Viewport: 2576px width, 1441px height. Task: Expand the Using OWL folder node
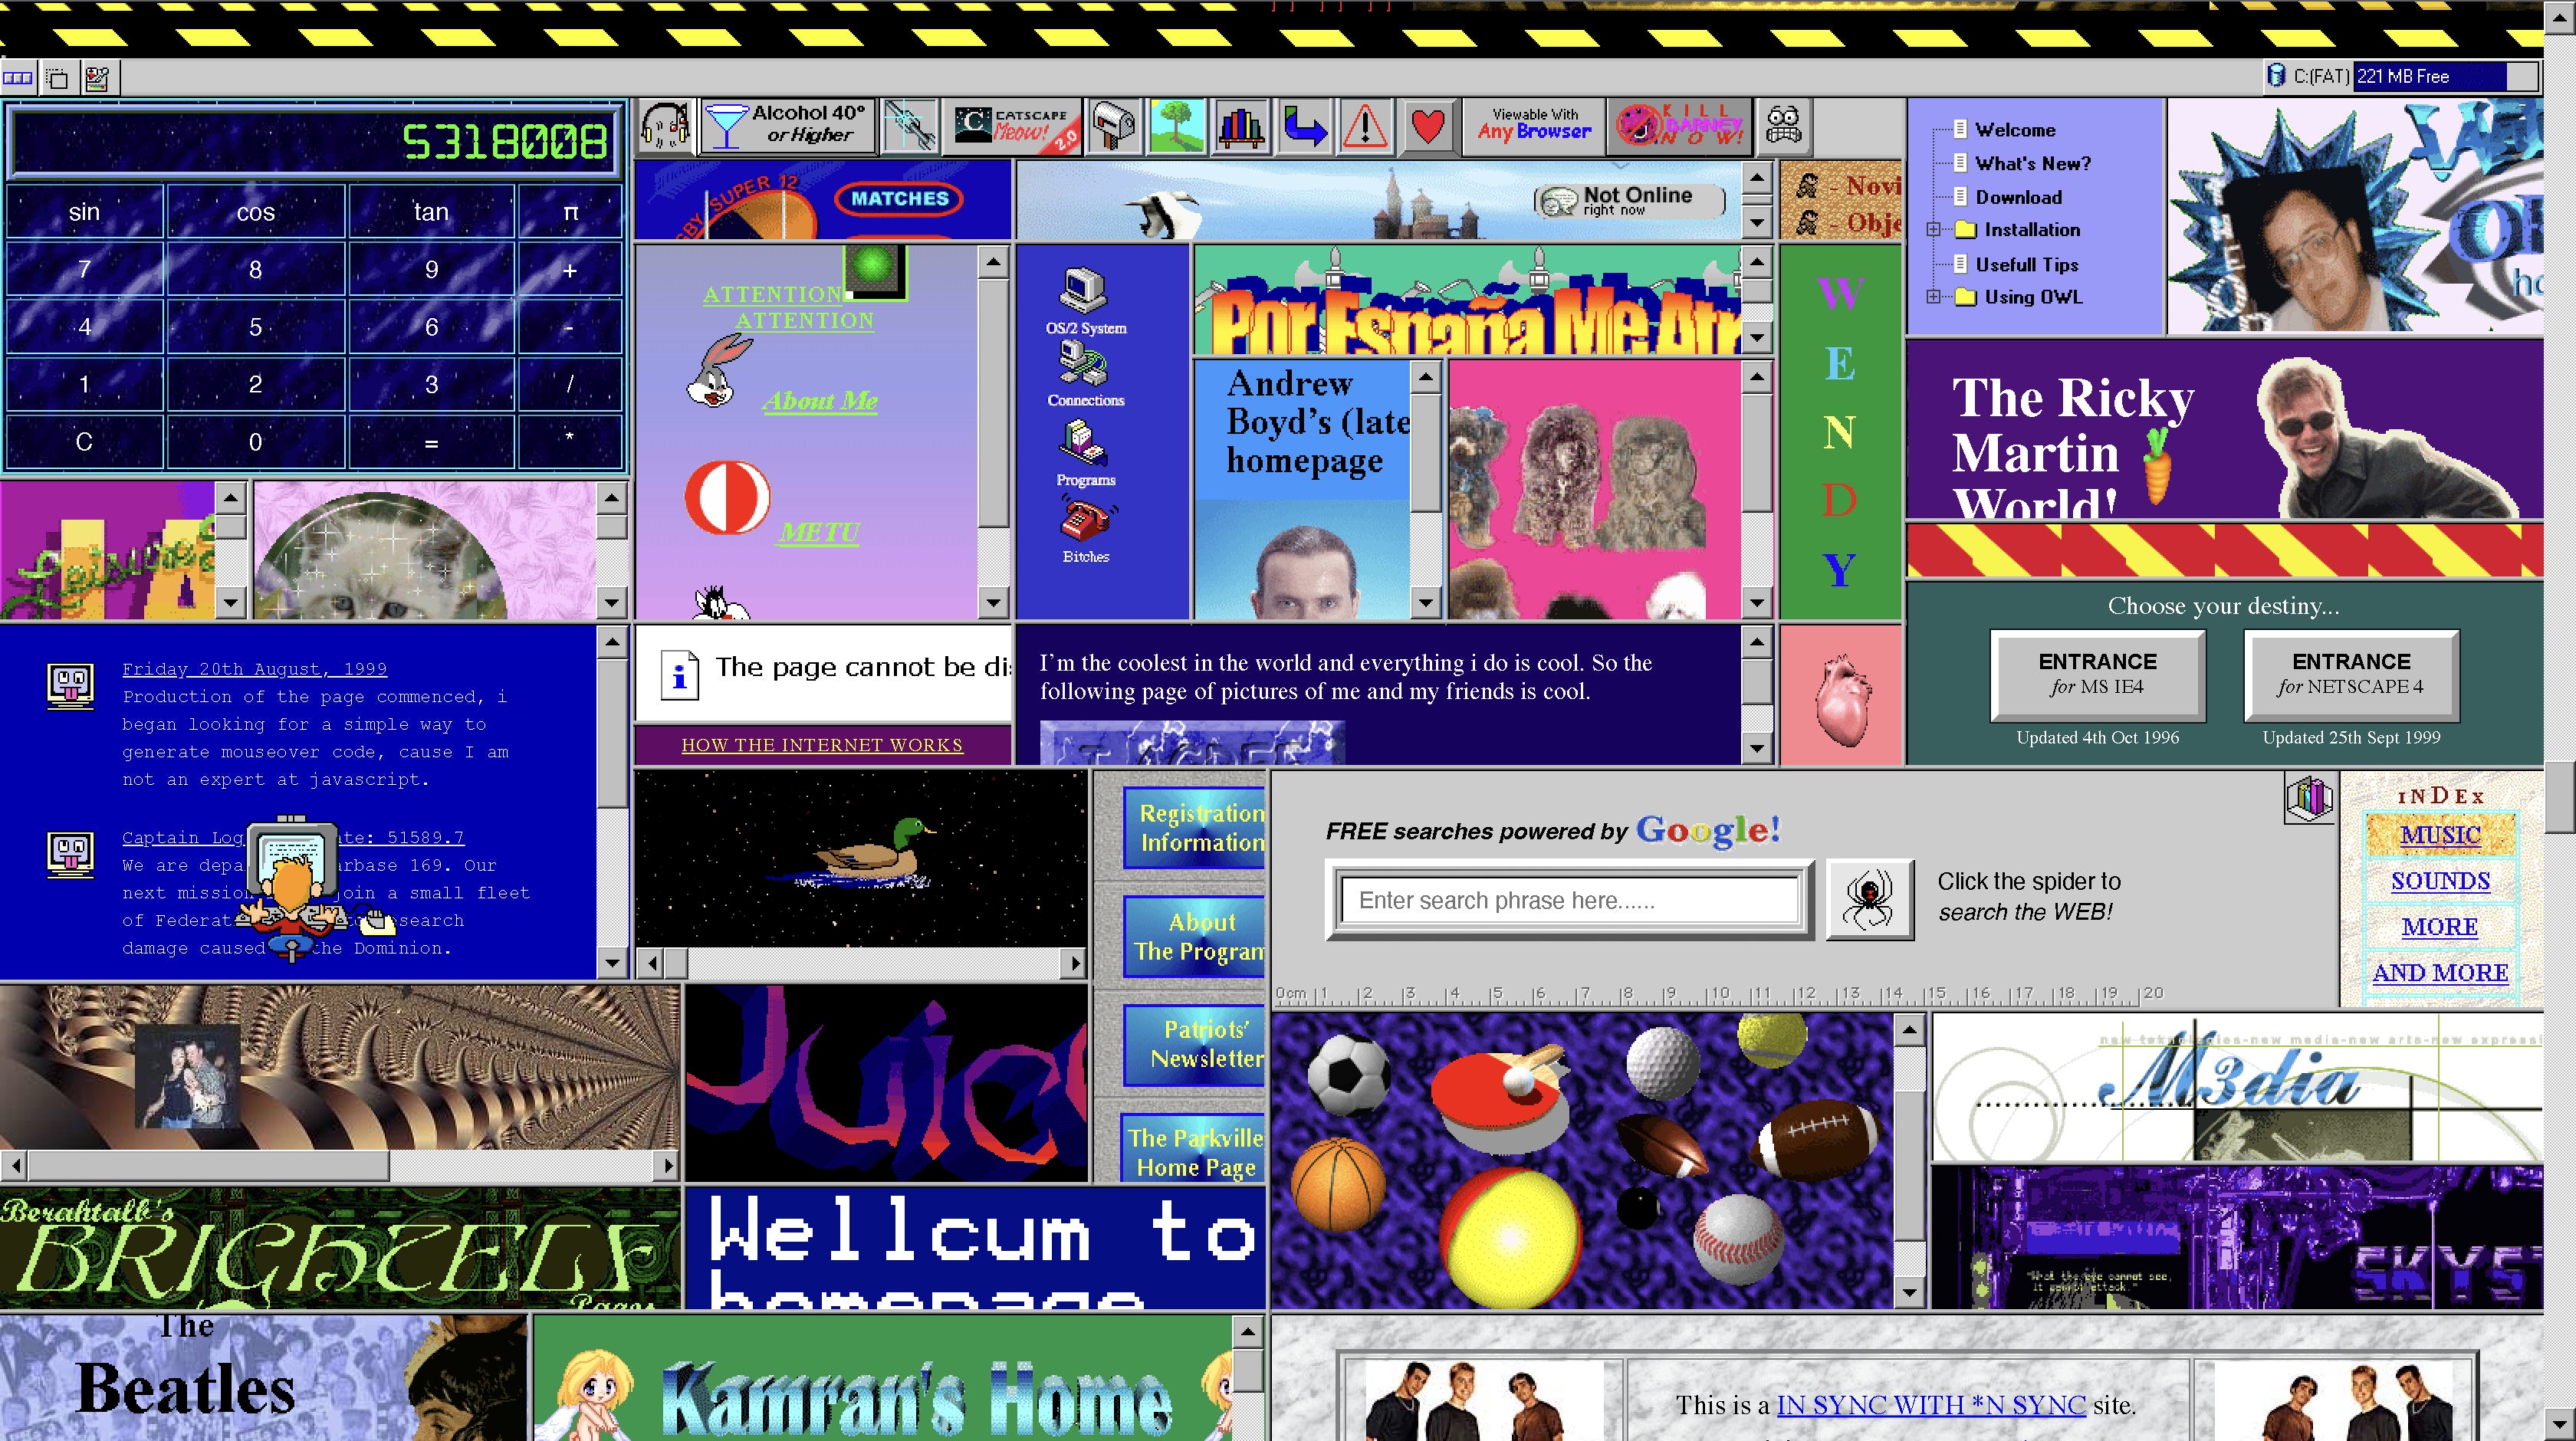tap(1933, 297)
